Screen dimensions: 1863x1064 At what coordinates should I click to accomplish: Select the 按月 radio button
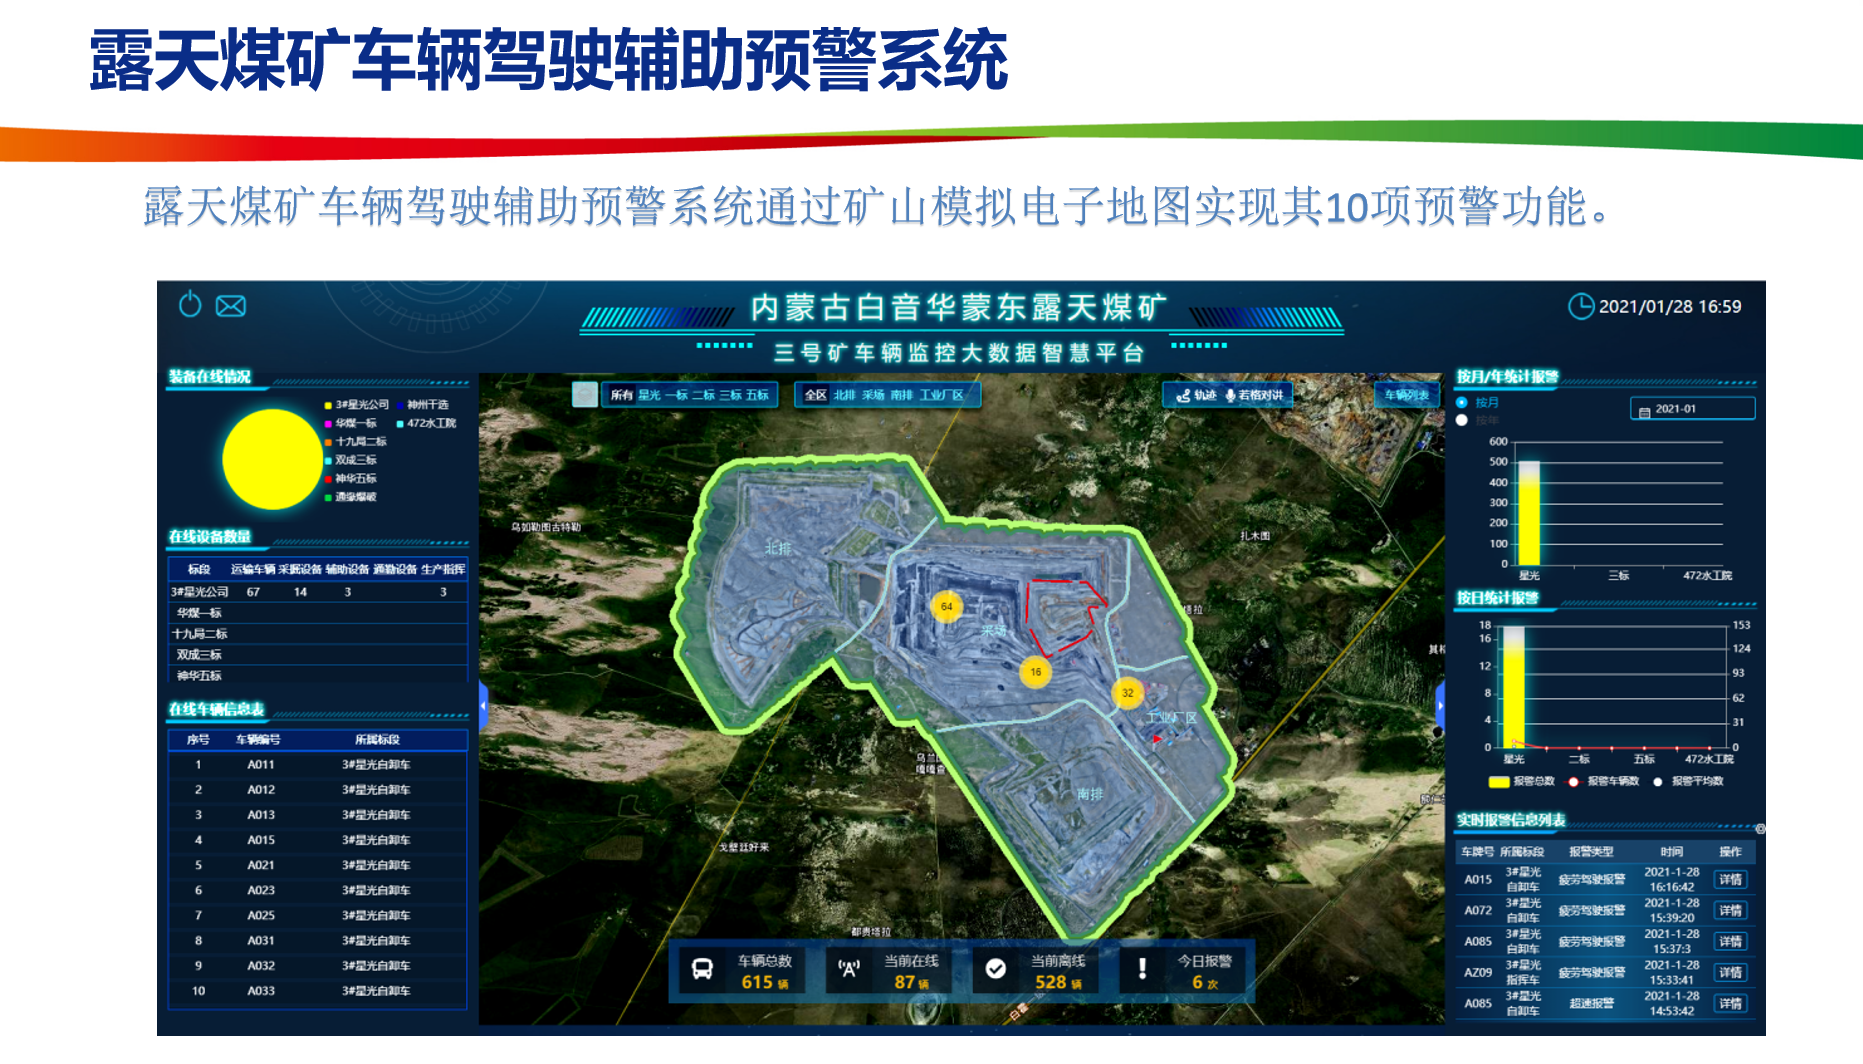(x=1462, y=403)
